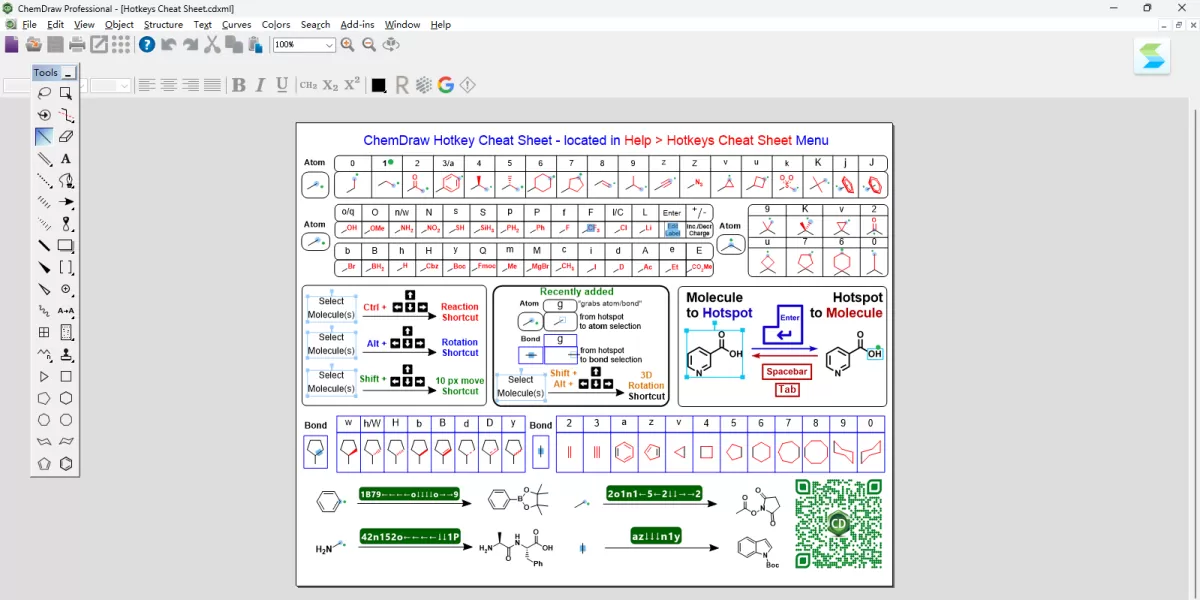Viewport: 1200px width, 600px height.
Task: Click the black color swatch in toolbar
Action: point(379,86)
